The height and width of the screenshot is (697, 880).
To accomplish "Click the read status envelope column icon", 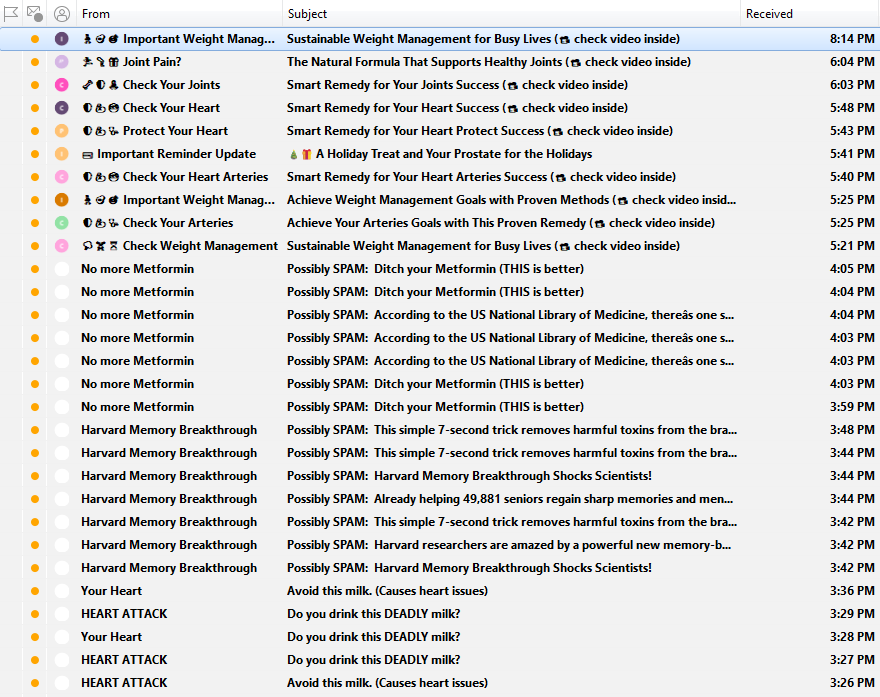I will pos(35,14).
